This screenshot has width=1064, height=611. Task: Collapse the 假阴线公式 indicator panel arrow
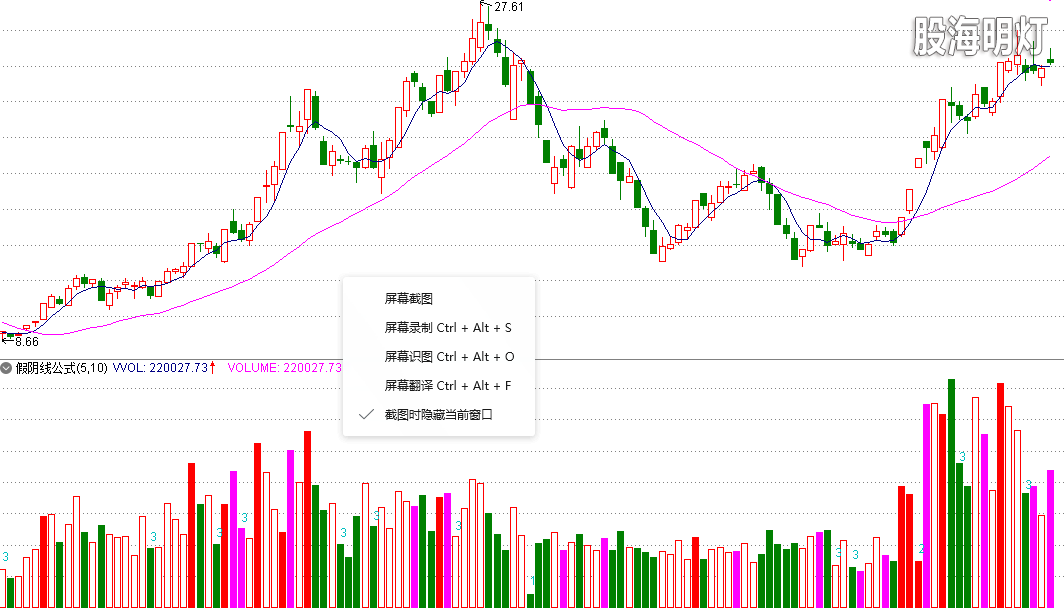(6, 368)
